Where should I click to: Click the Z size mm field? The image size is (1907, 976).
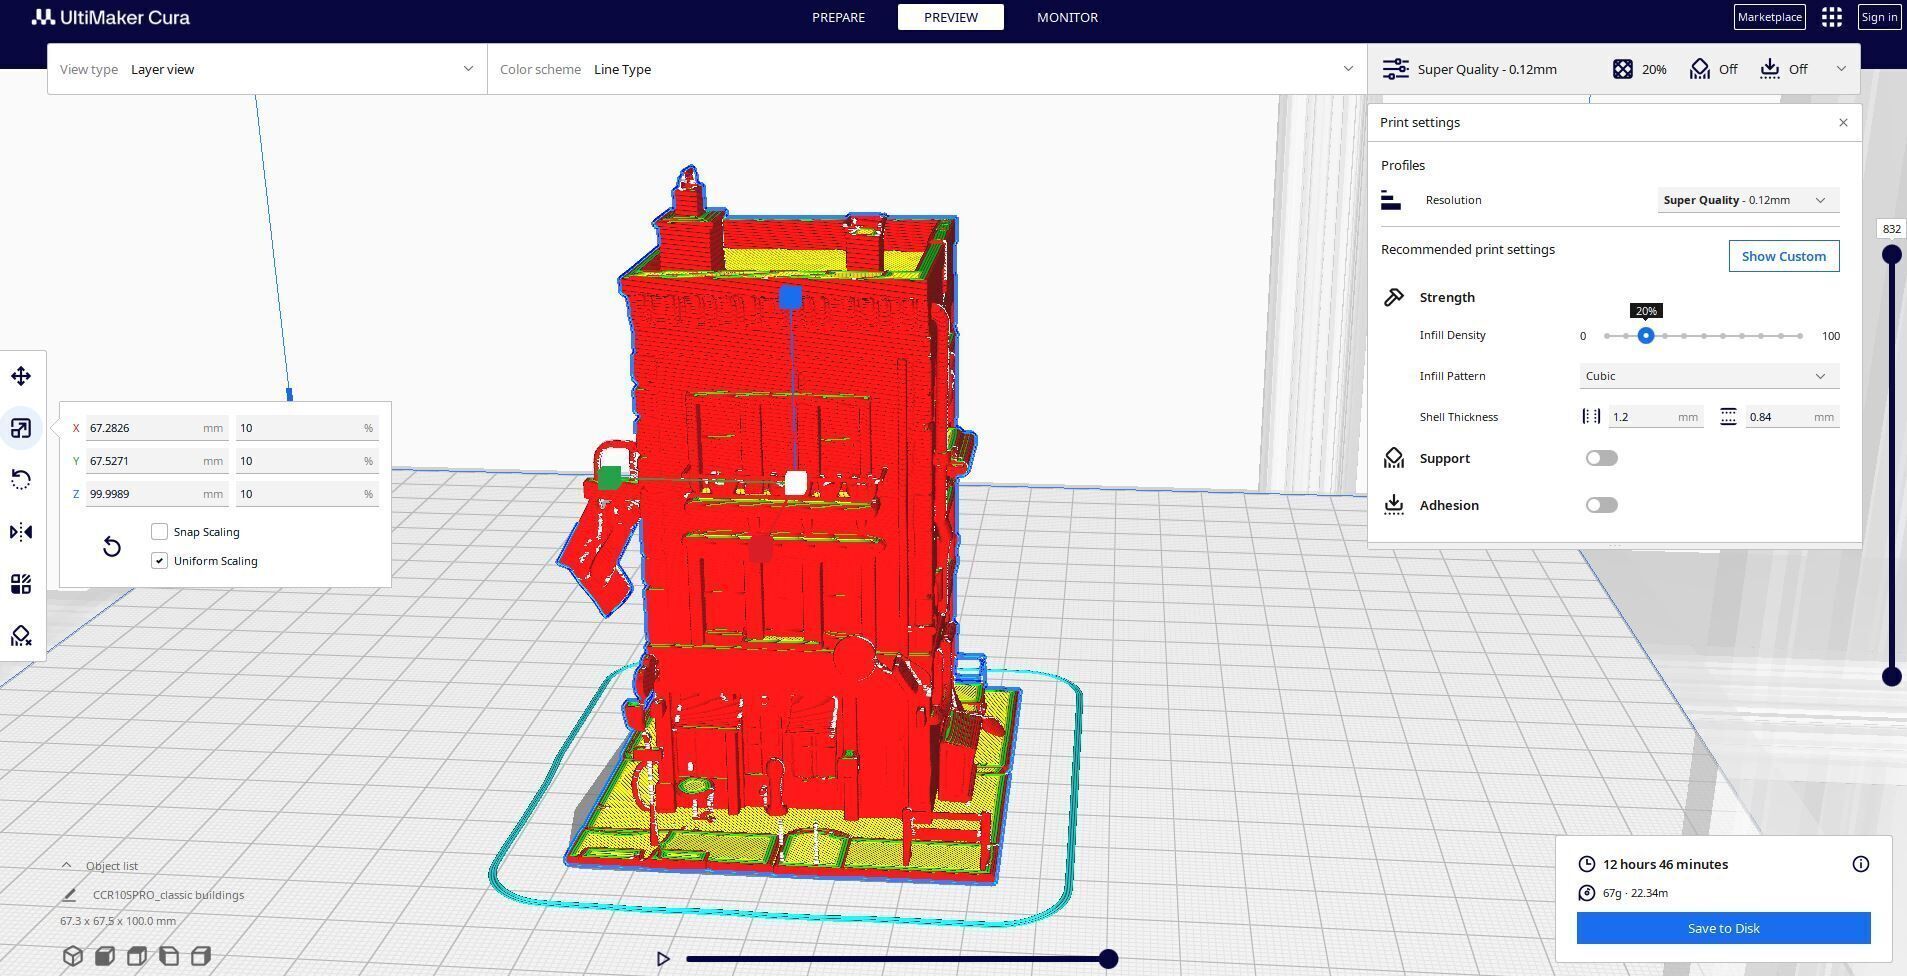pos(156,494)
